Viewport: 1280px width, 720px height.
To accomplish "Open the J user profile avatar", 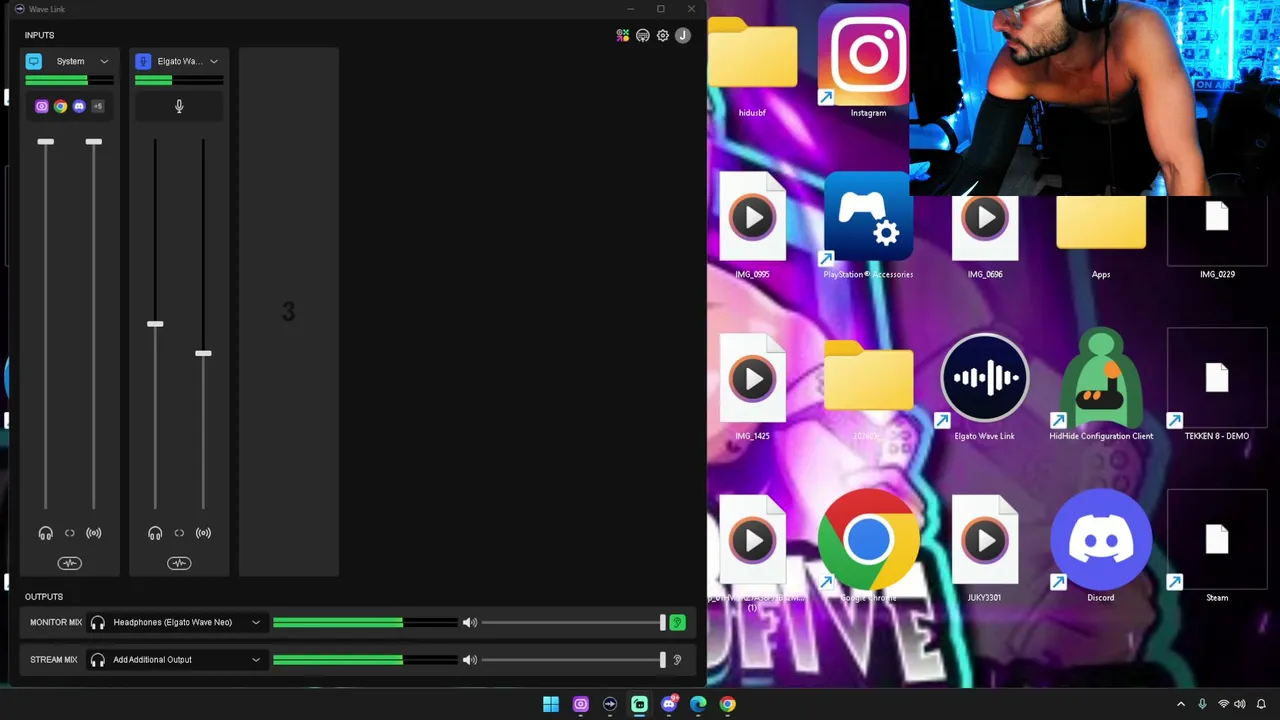I will pyautogui.click(x=683, y=36).
